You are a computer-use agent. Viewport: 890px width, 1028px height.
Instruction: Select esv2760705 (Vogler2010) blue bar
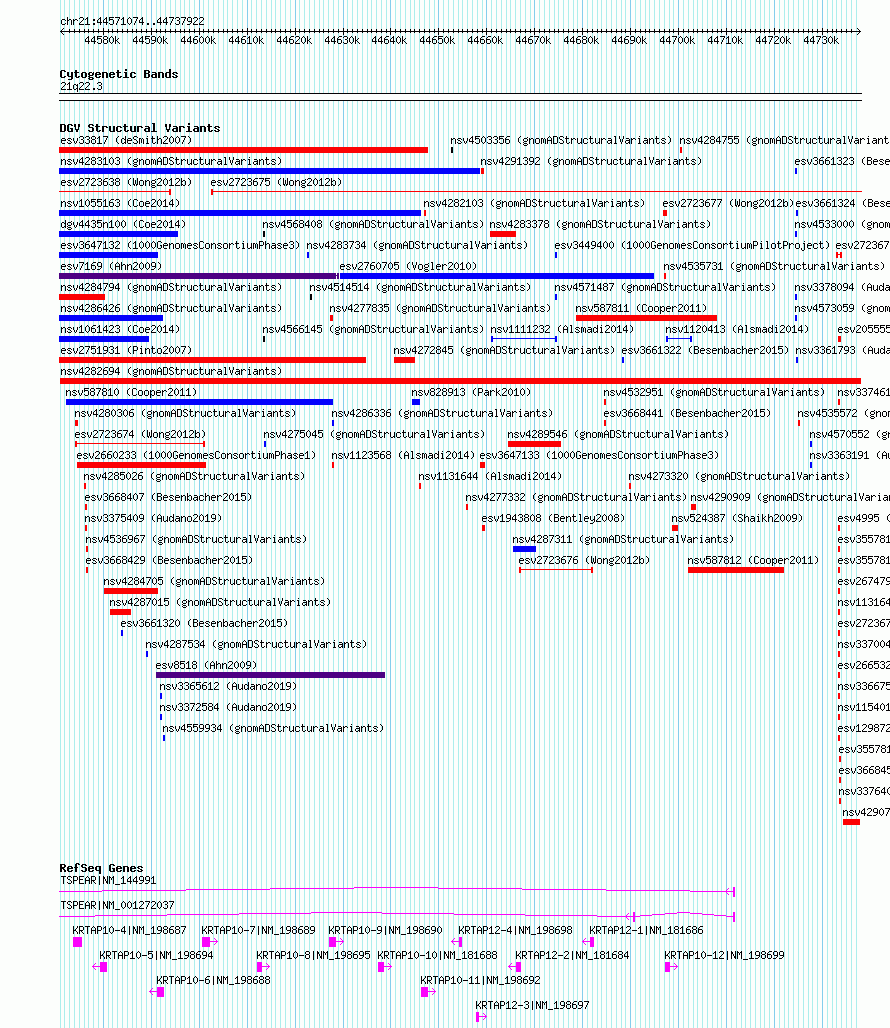[x=497, y=276]
